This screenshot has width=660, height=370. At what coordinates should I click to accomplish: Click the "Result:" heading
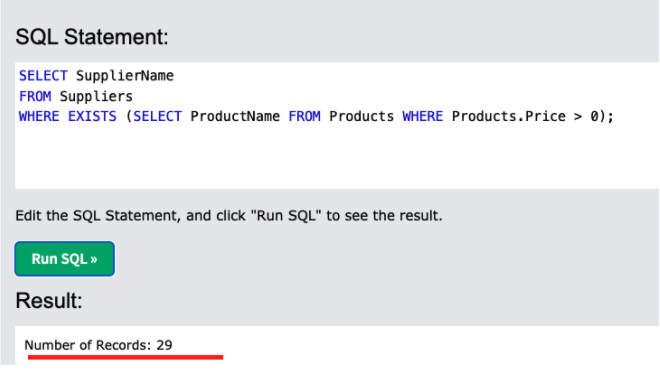(49, 301)
